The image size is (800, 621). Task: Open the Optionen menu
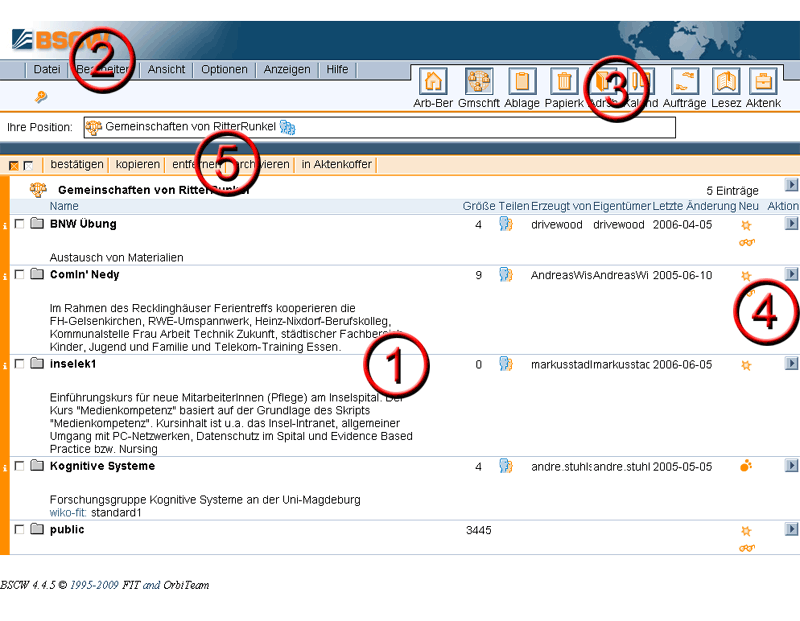tap(224, 70)
